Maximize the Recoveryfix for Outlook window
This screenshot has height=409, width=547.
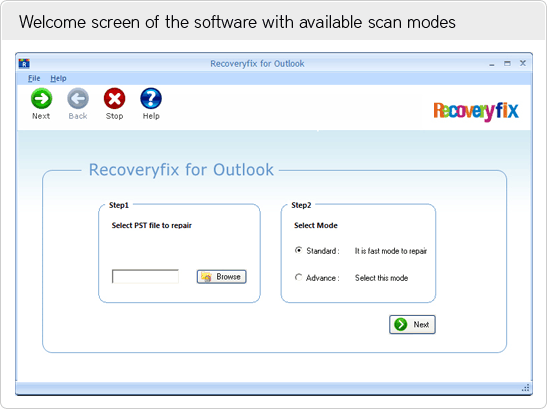click(507, 63)
